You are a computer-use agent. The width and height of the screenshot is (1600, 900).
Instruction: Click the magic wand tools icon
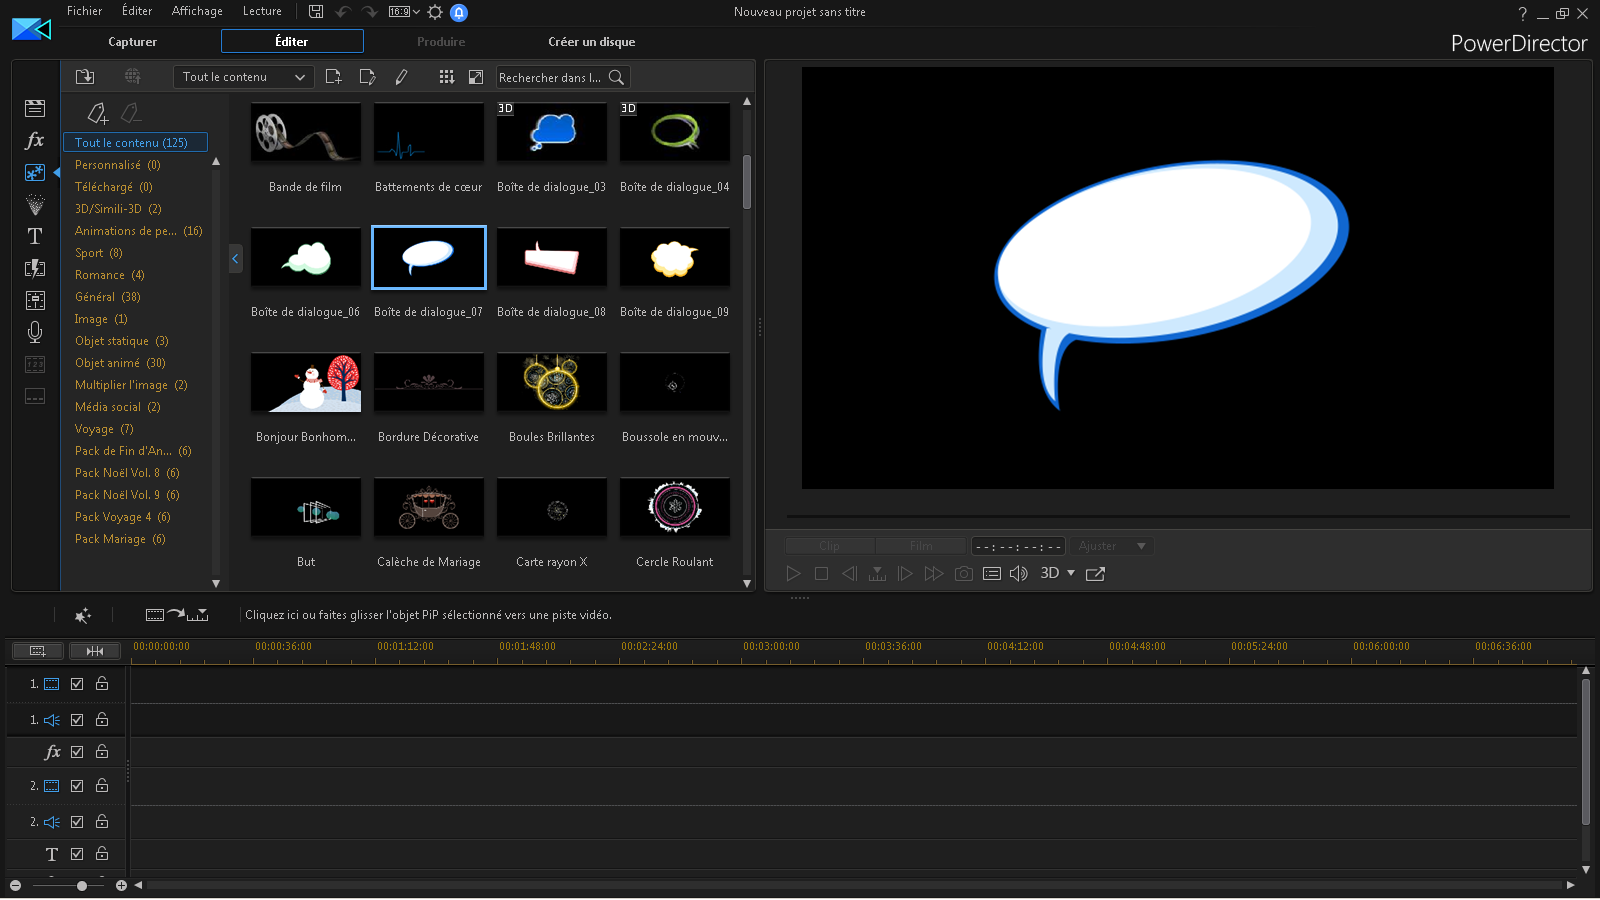point(83,615)
